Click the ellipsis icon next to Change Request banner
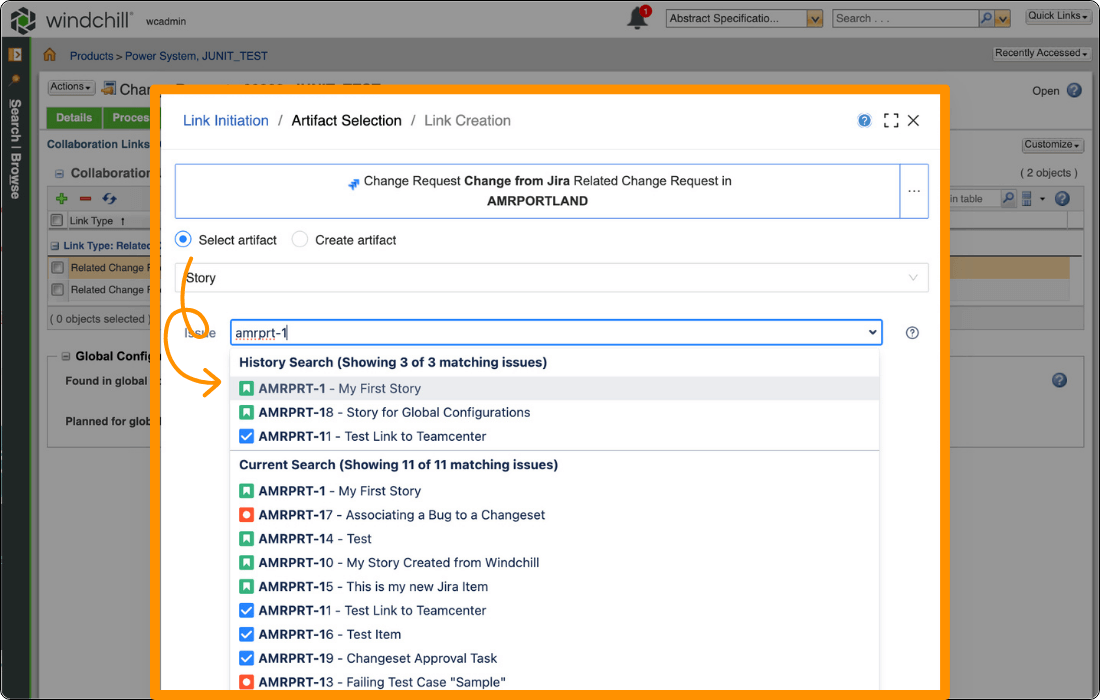 [x=914, y=191]
